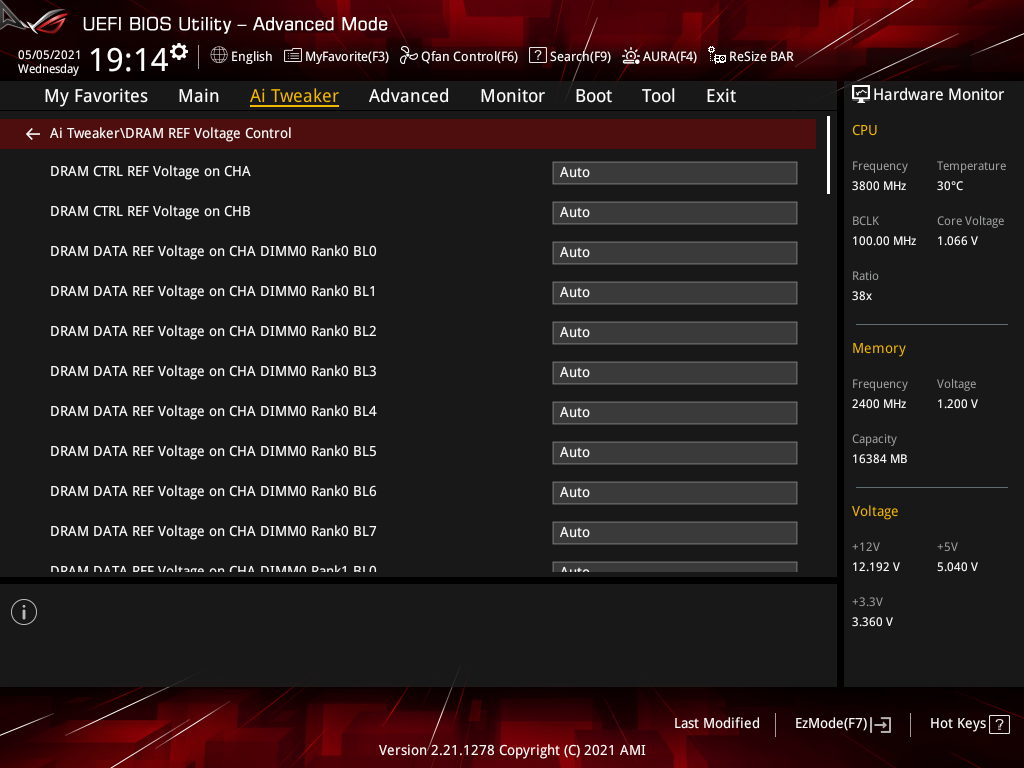Image resolution: width=1024 pixels, height=768 pixels.
Task: Open the Exit tab
Action: tap(721, 96)
